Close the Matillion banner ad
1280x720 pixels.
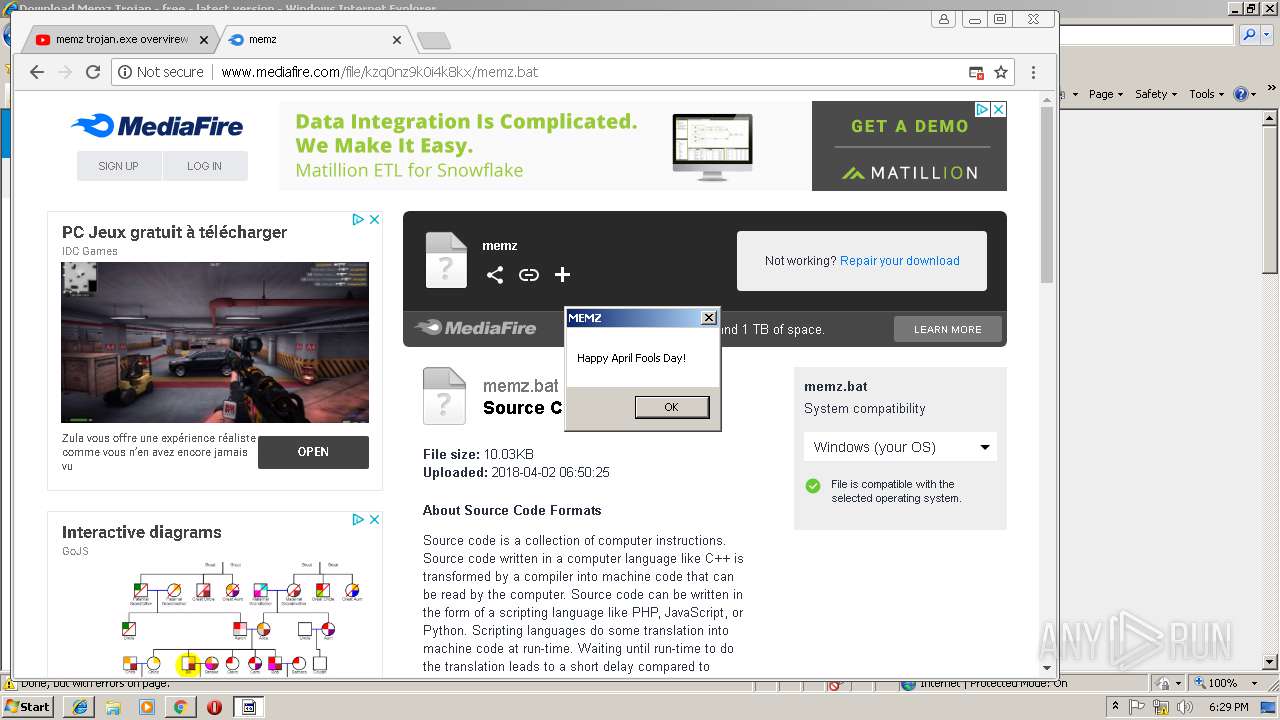point(998,109)
